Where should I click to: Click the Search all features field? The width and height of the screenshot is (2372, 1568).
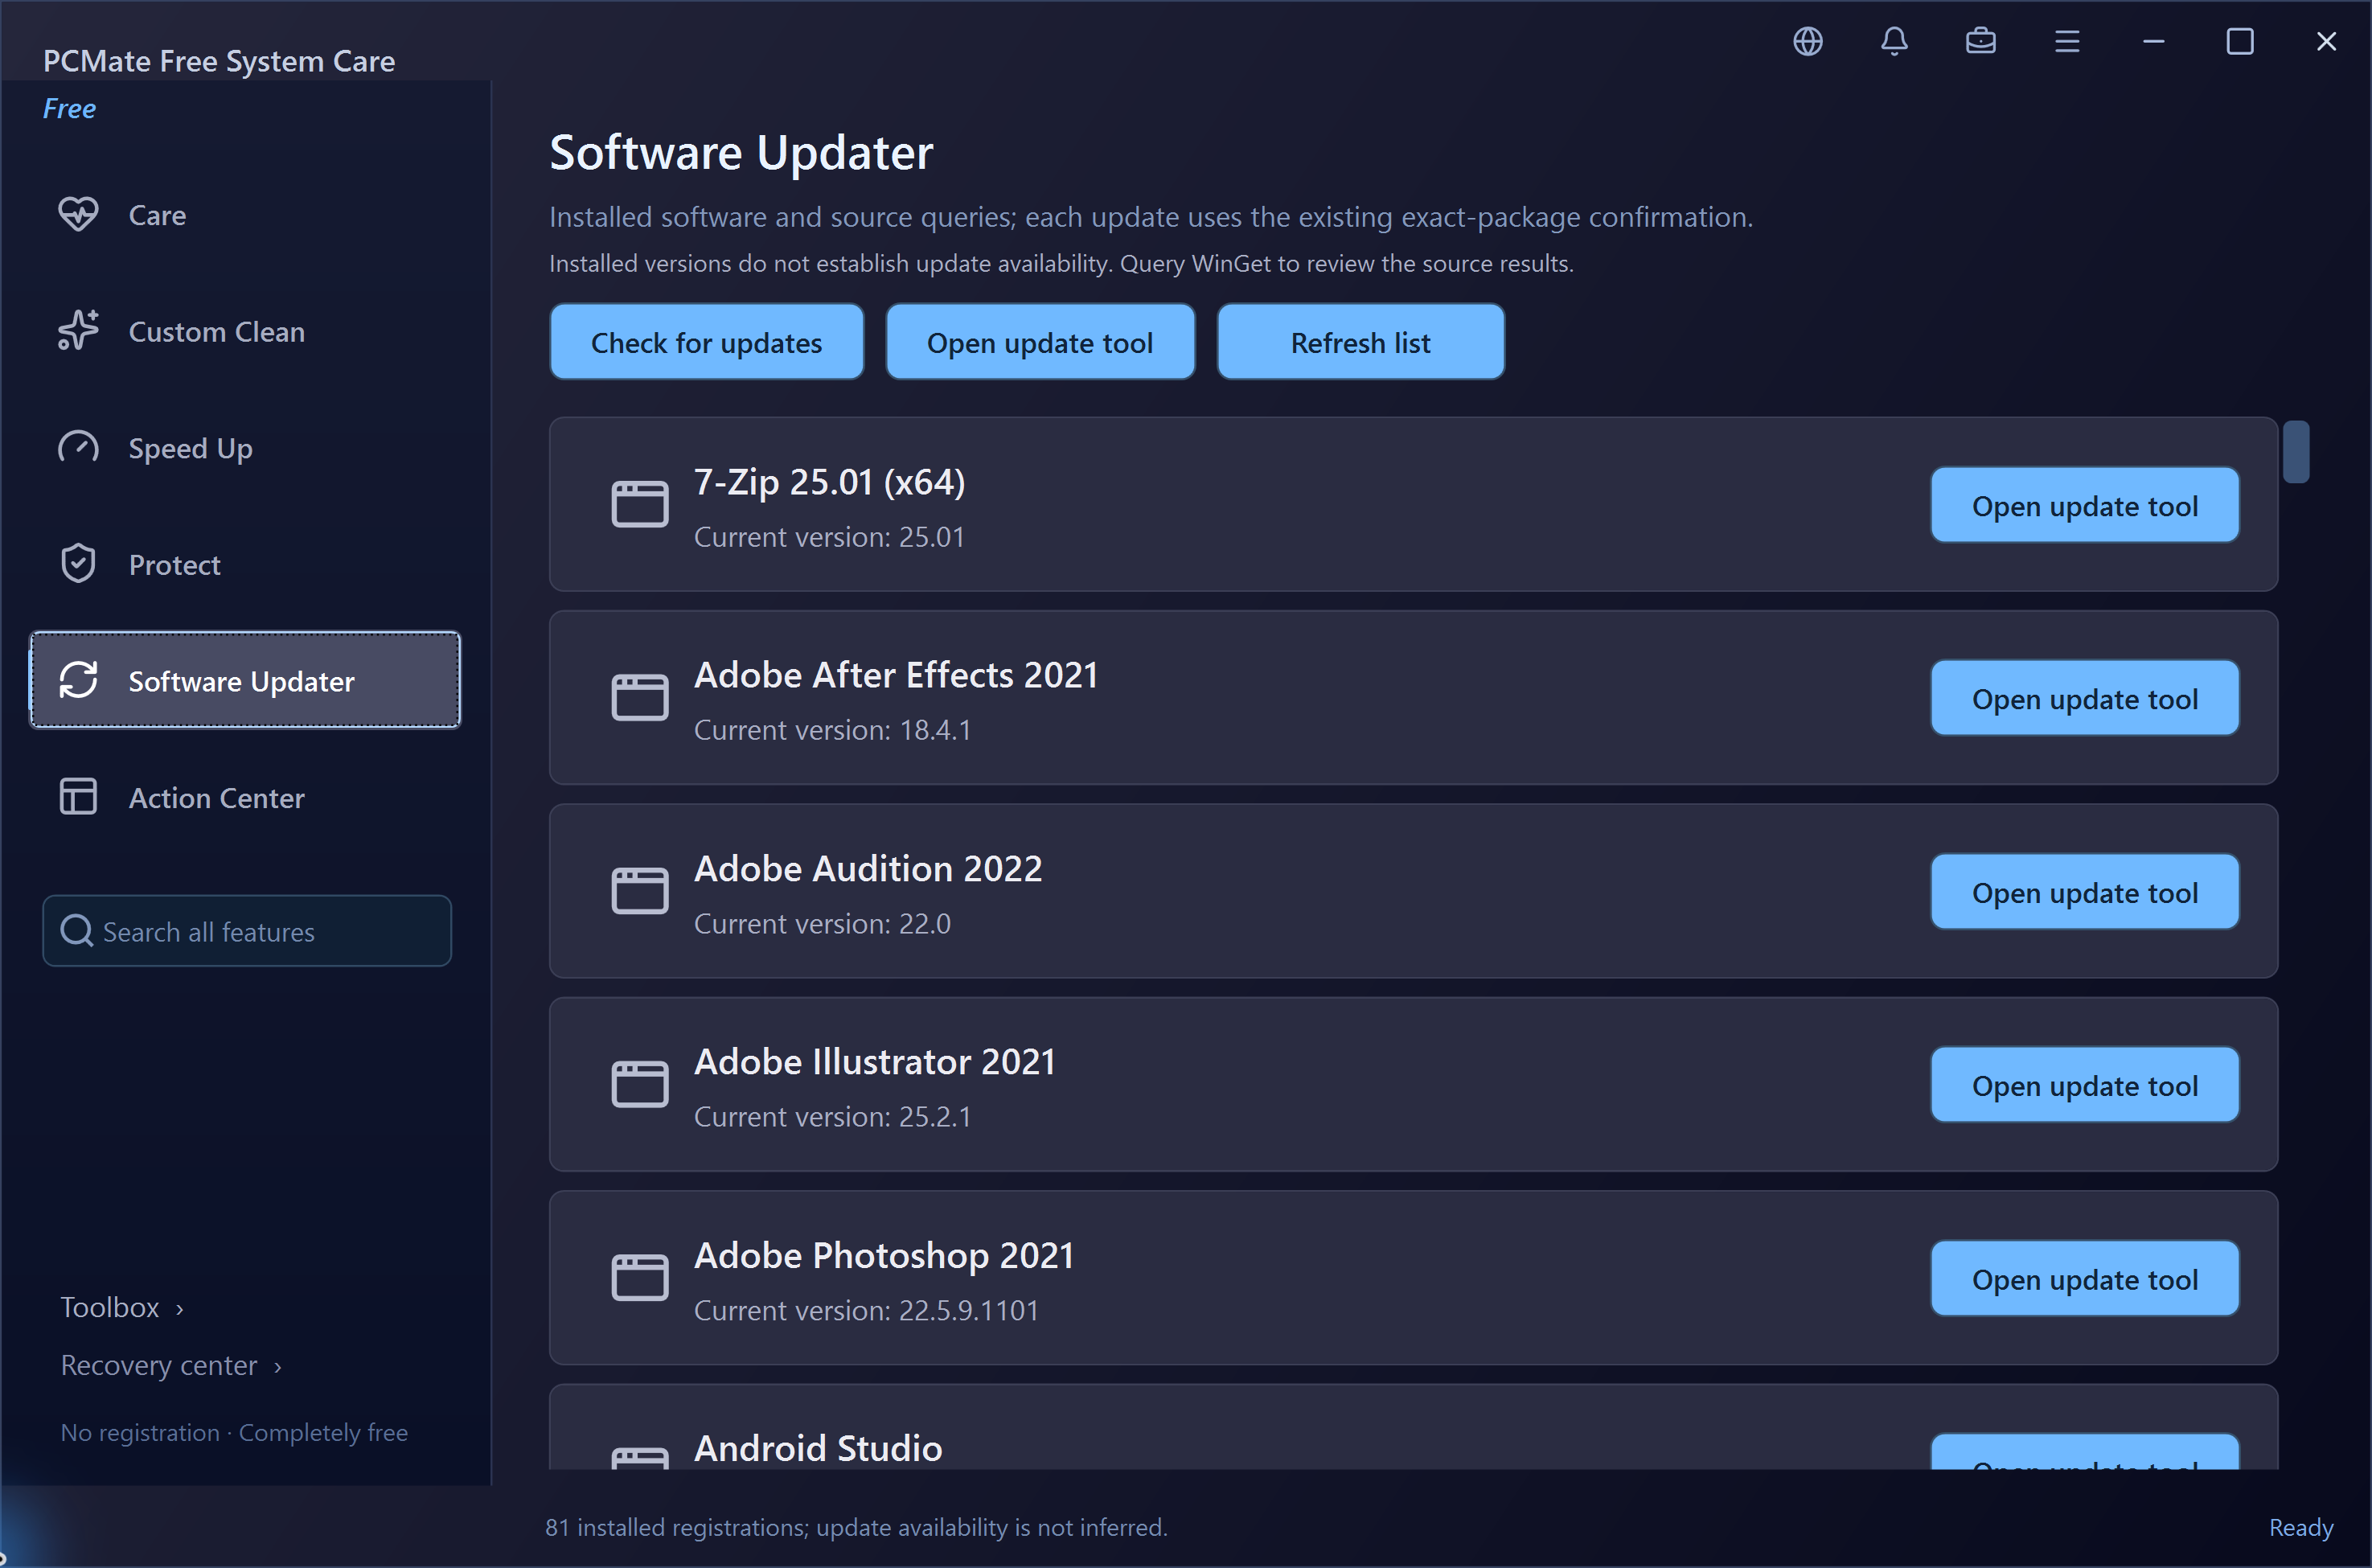point(247,931)
